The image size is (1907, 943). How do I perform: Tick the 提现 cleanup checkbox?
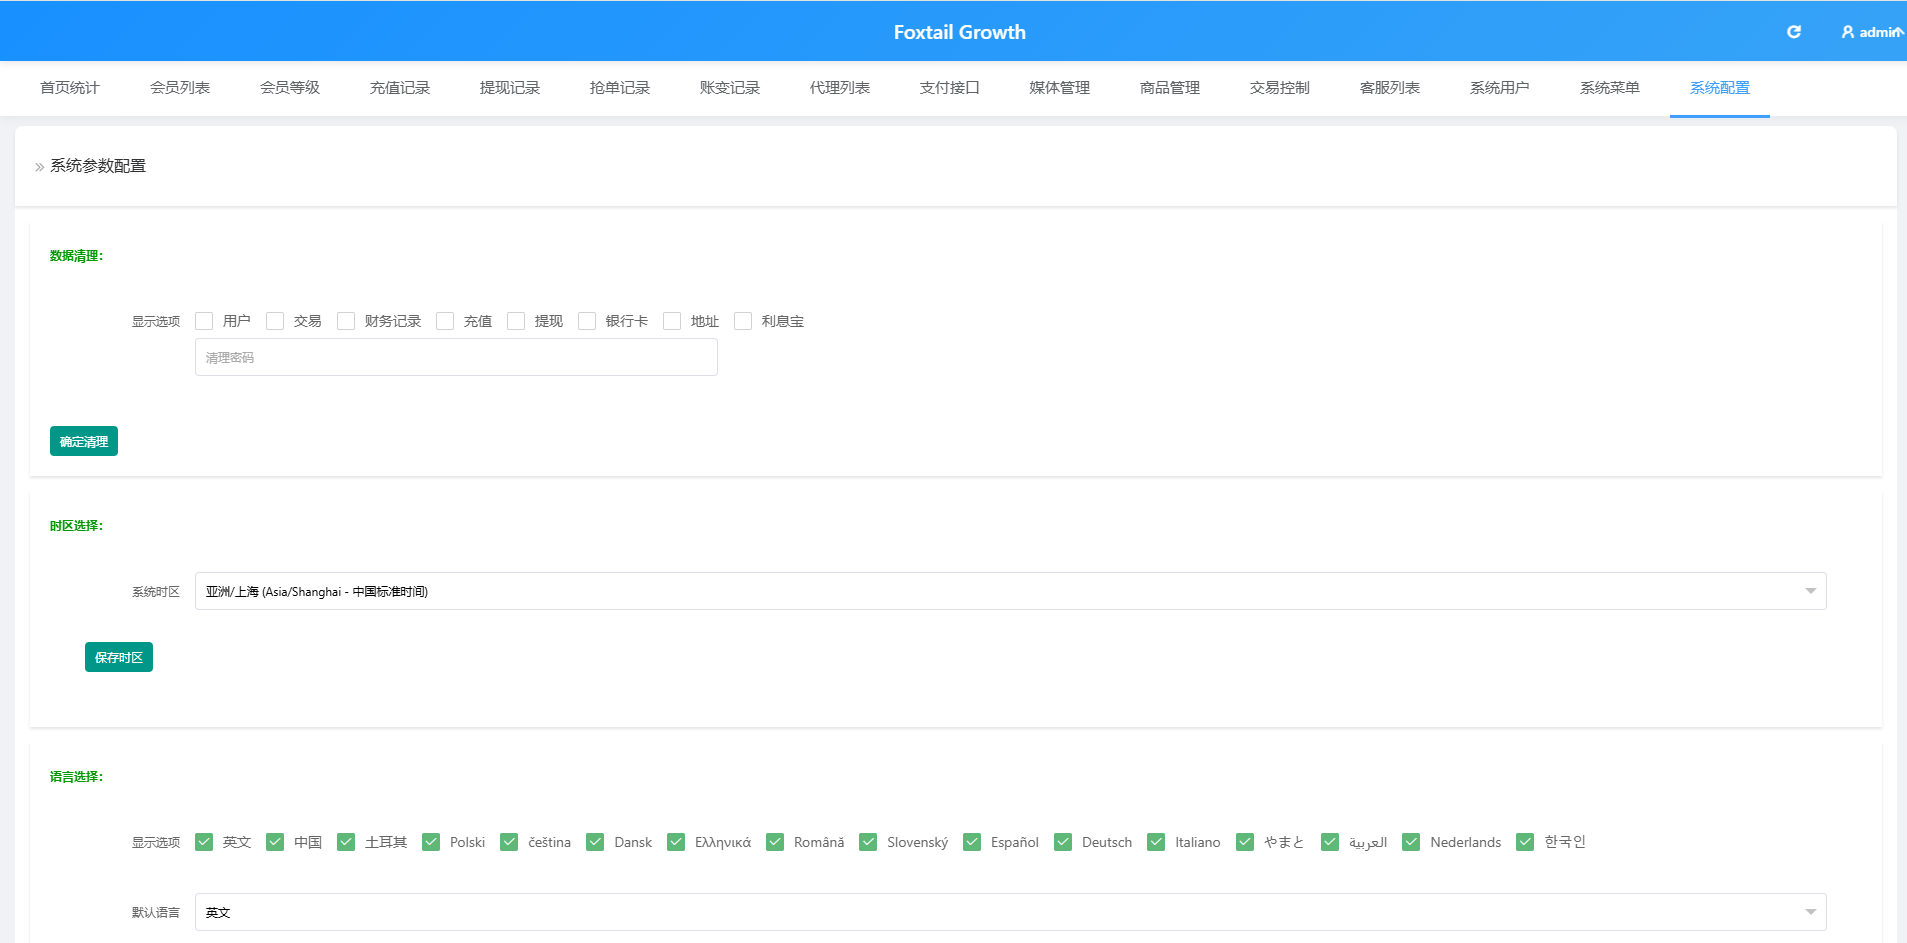[x=516, y=321]
